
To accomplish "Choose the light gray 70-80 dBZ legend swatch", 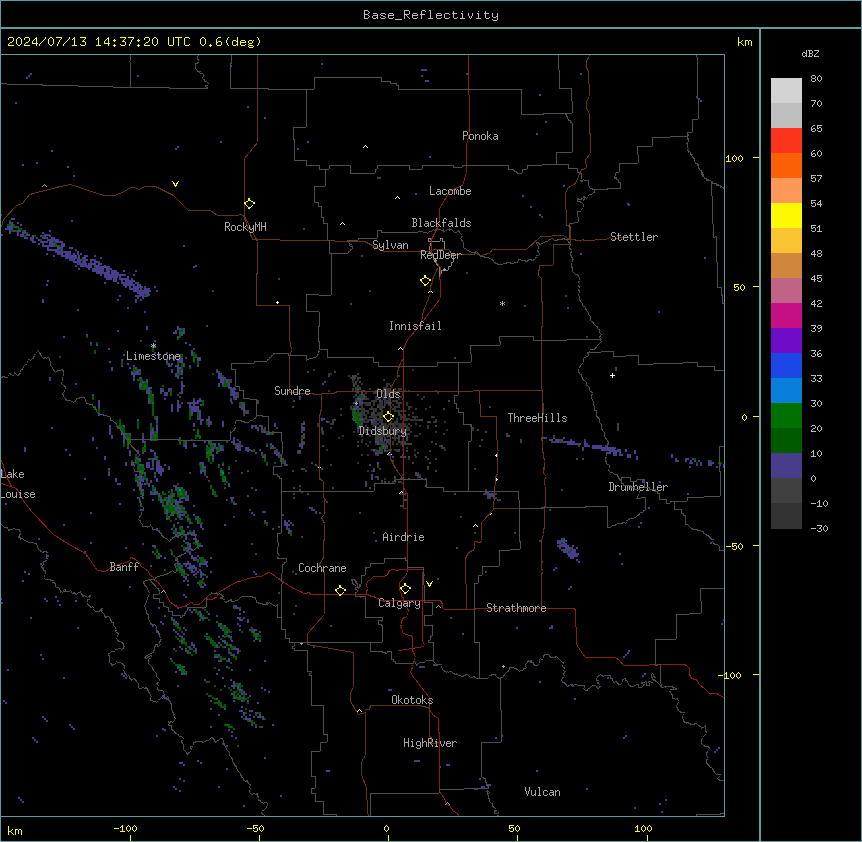I will pos(786,91).
